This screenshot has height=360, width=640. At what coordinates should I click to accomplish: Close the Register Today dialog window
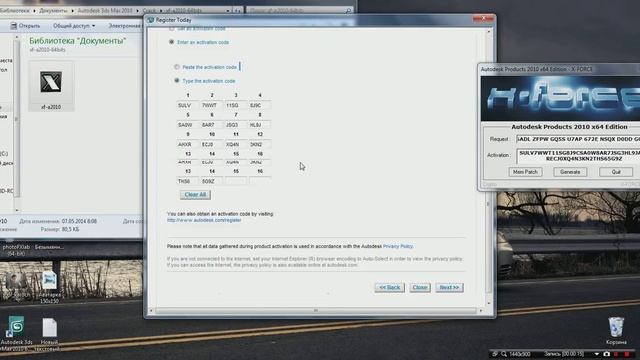click(x=484, y=19)
